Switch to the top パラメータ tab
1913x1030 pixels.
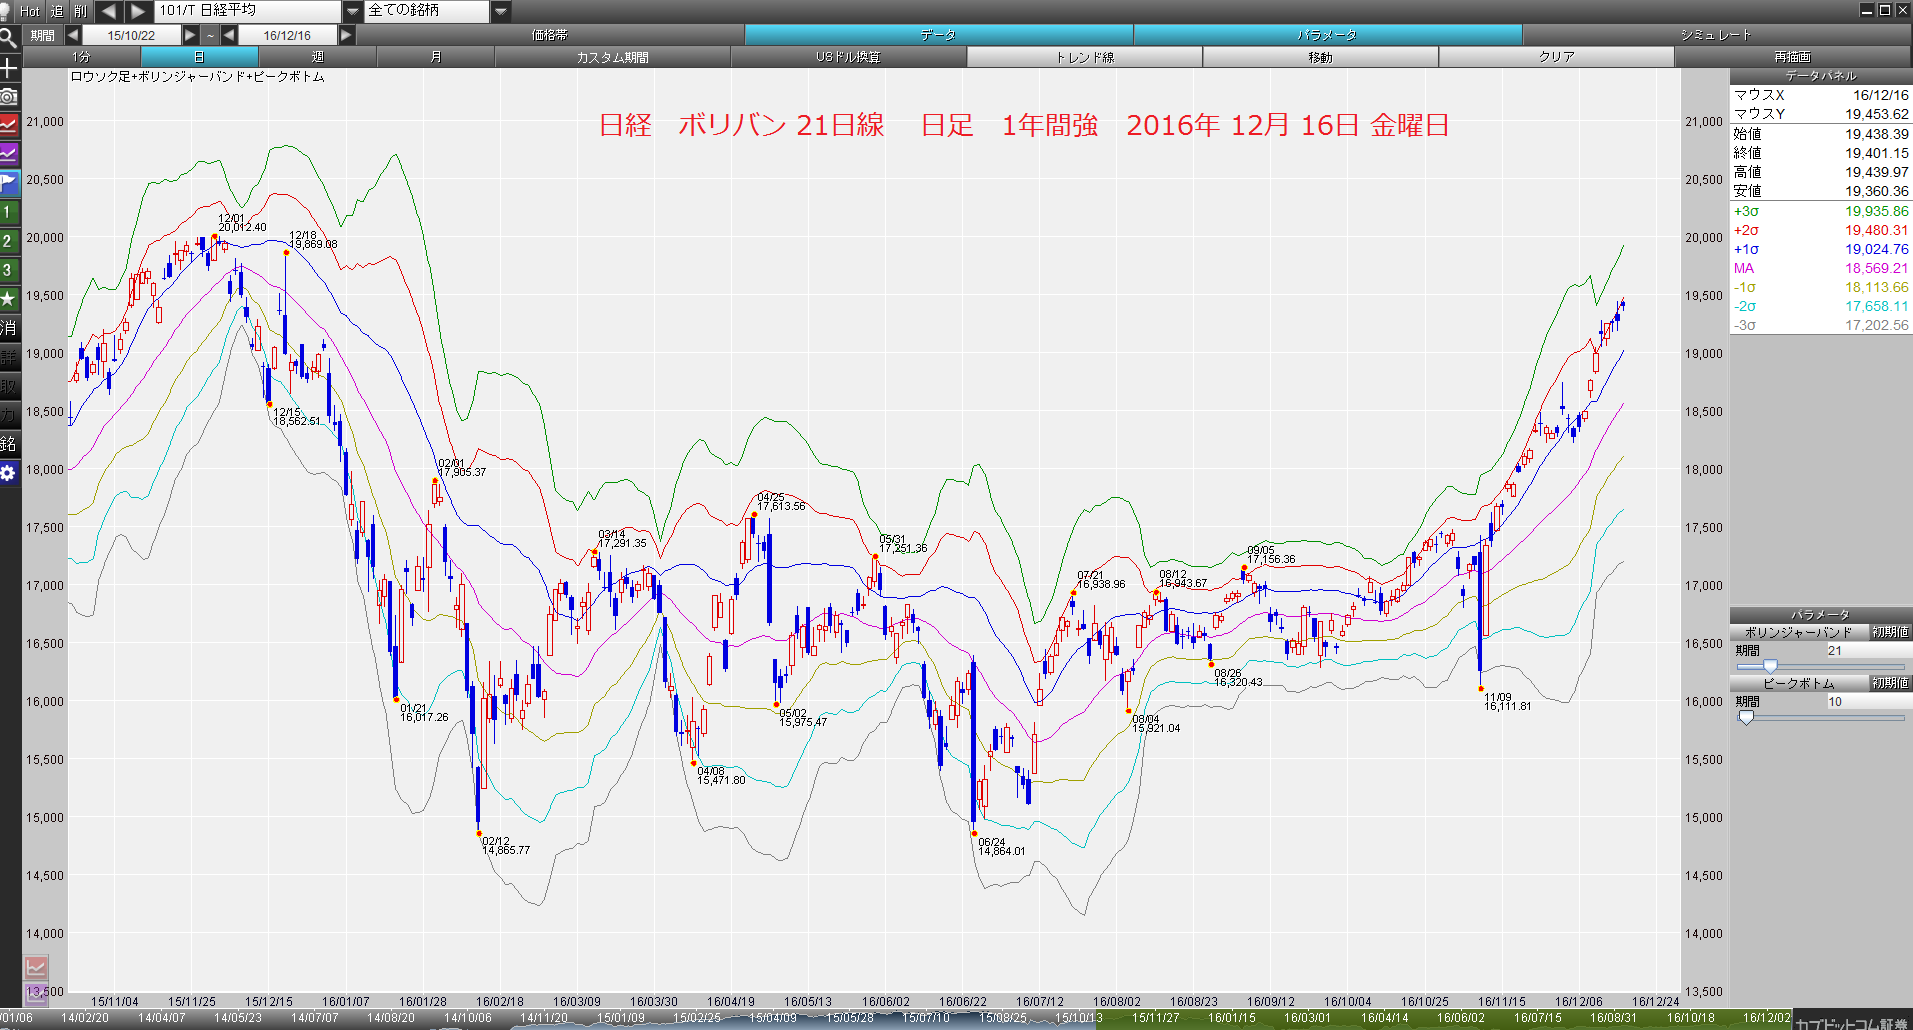pos(1327,35)
